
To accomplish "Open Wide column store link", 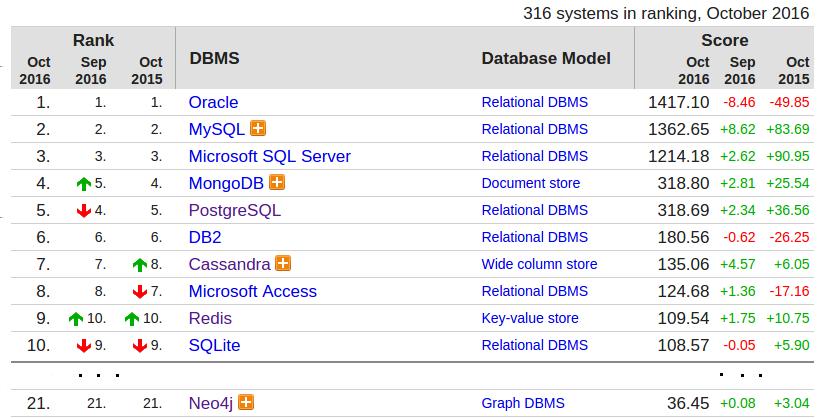I will tap(539, 264).
